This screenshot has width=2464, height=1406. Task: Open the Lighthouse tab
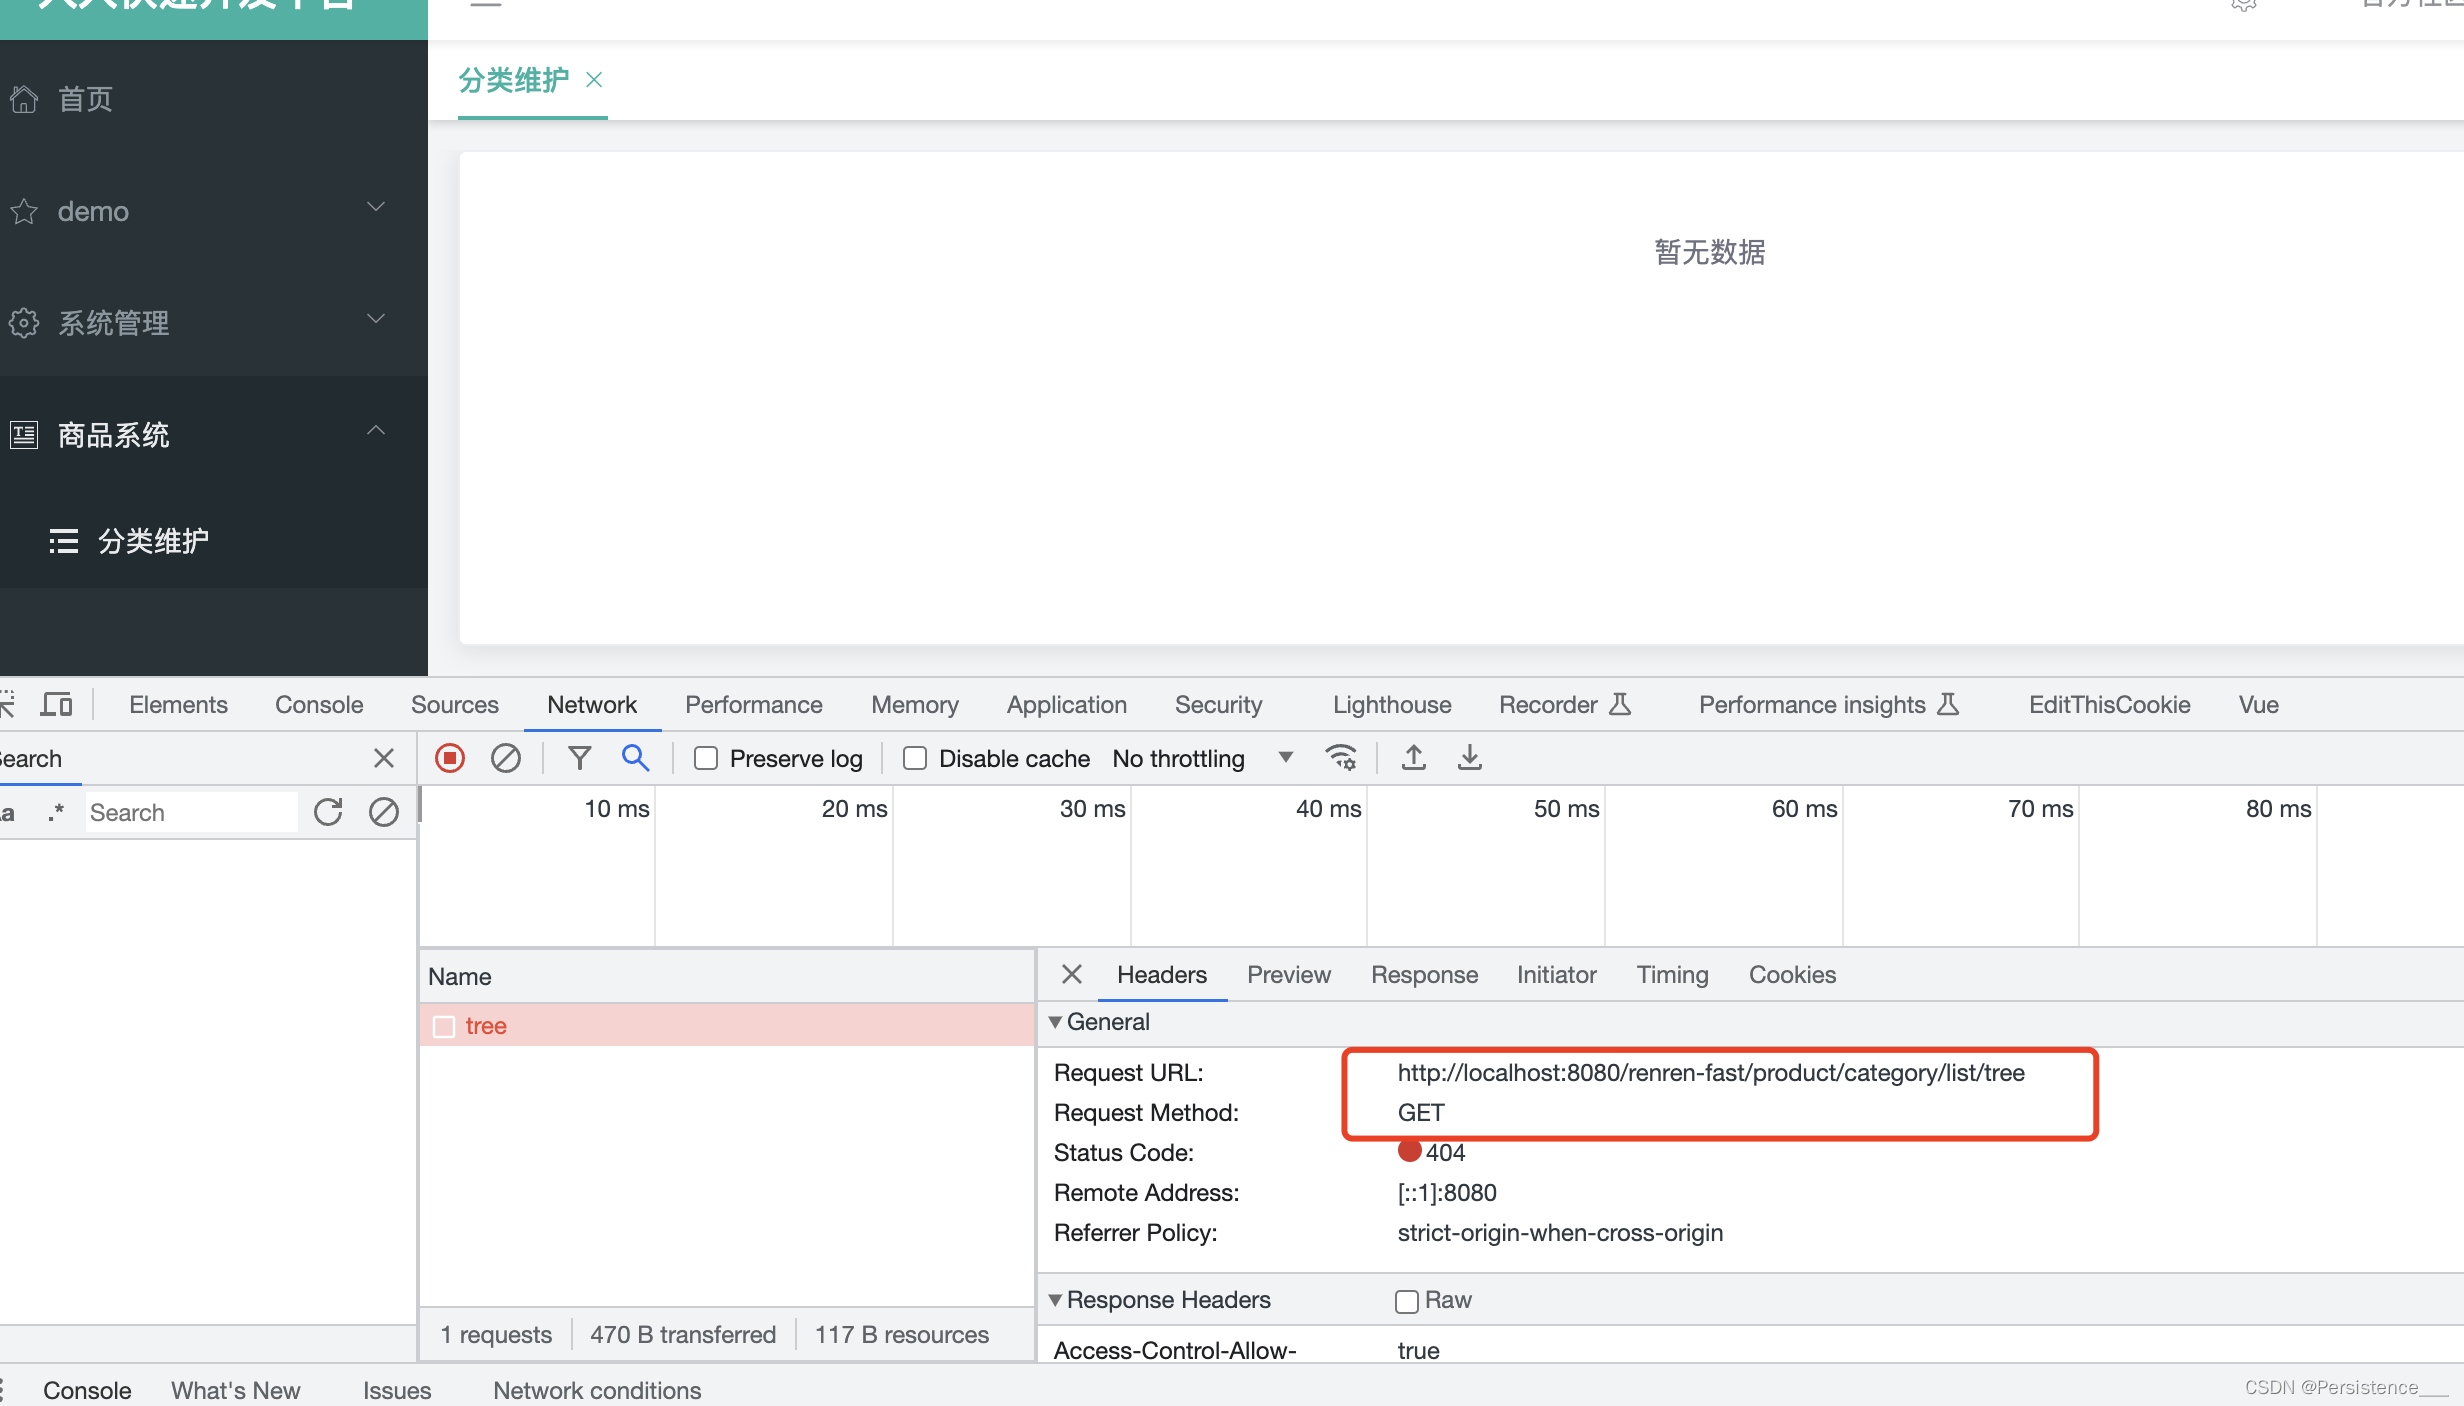(1392, 704)
